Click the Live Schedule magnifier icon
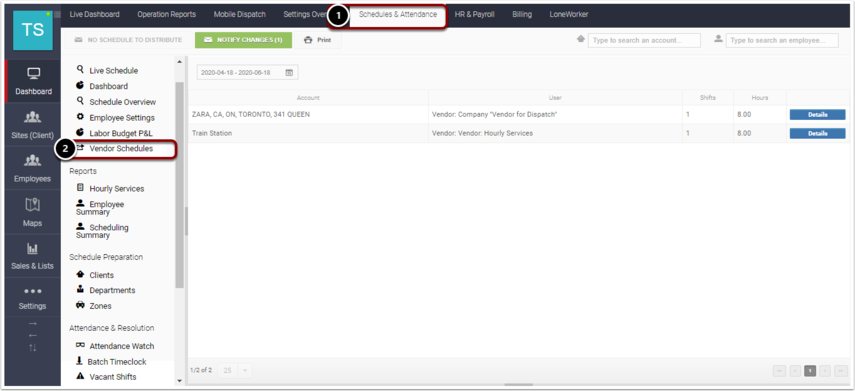Viewport: 855px width, 391px height. [x=80, y=70]
